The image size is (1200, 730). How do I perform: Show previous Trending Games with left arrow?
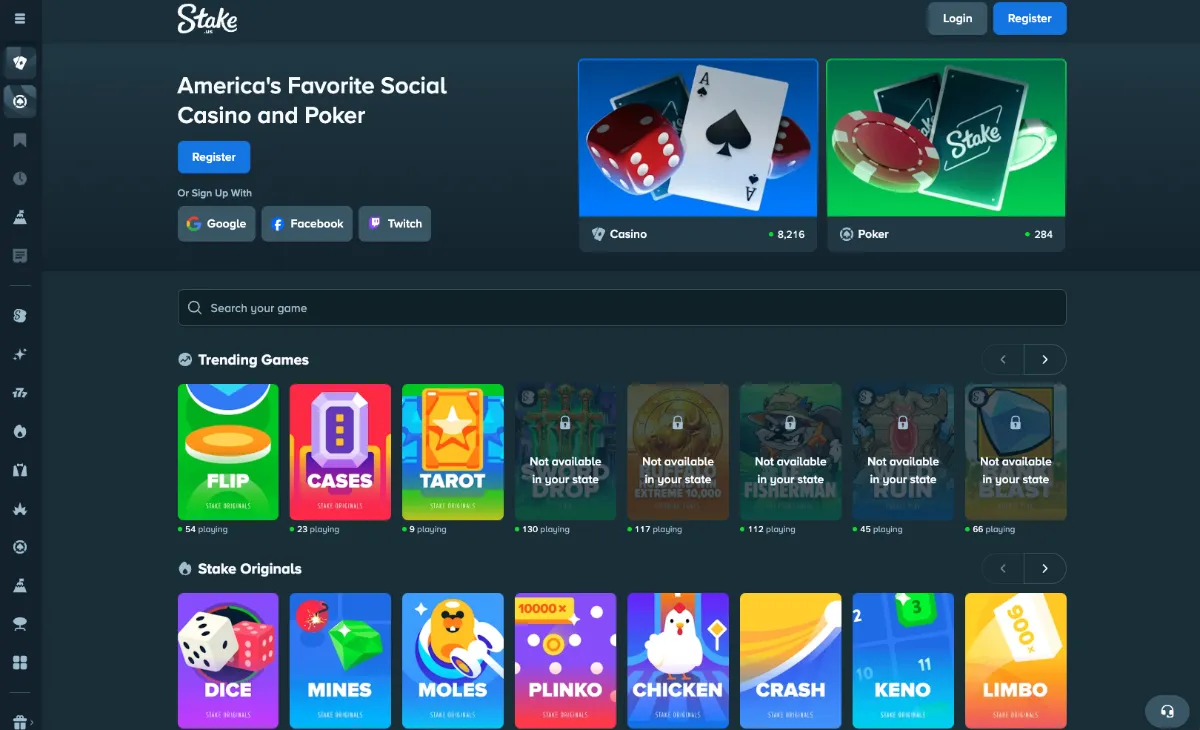pos(1004,360)
